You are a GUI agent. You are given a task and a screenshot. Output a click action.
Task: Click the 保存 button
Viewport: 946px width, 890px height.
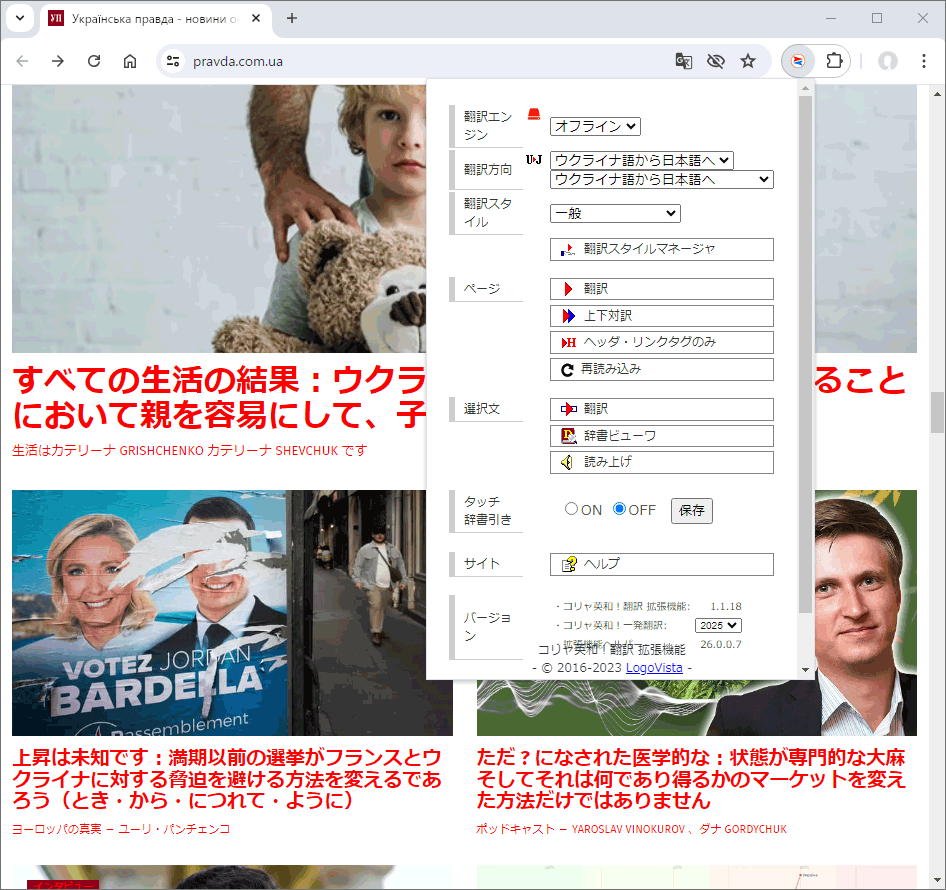691,510
